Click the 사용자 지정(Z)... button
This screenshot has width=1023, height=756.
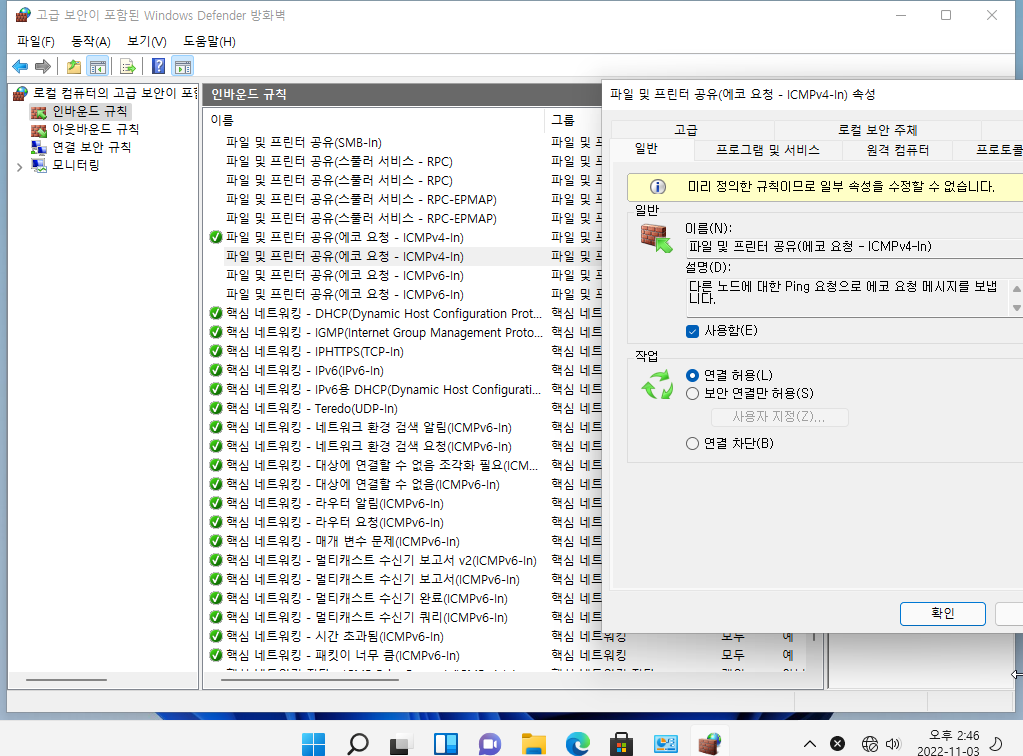pyautogui.click(x=780, y=417)
